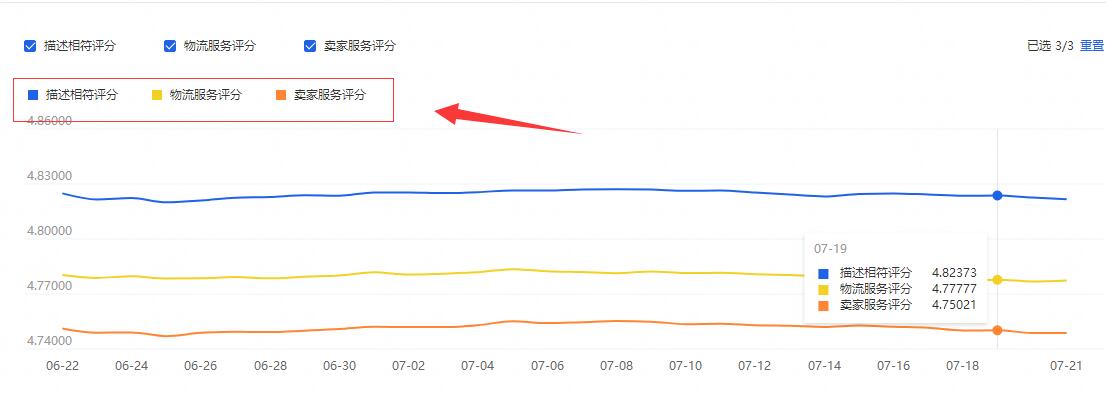Select 物流服务评分 legend label in chart
1106x393 pixels.
click(x=206, y=95)
